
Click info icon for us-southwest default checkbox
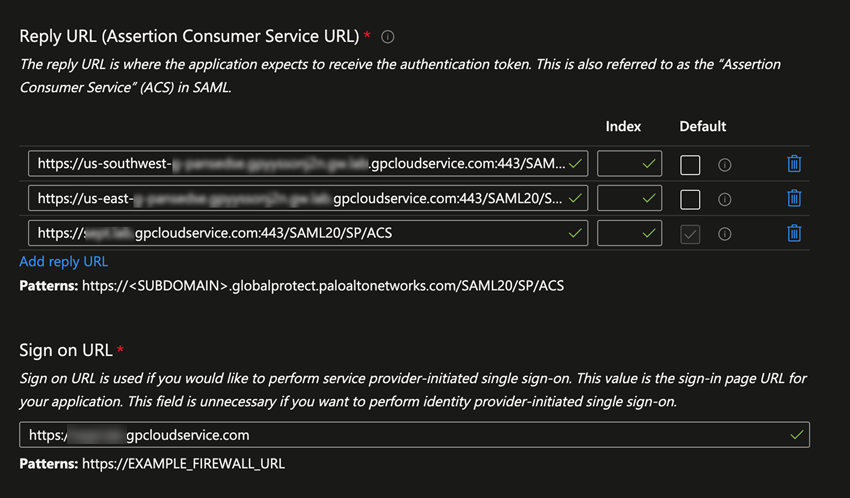725,165
